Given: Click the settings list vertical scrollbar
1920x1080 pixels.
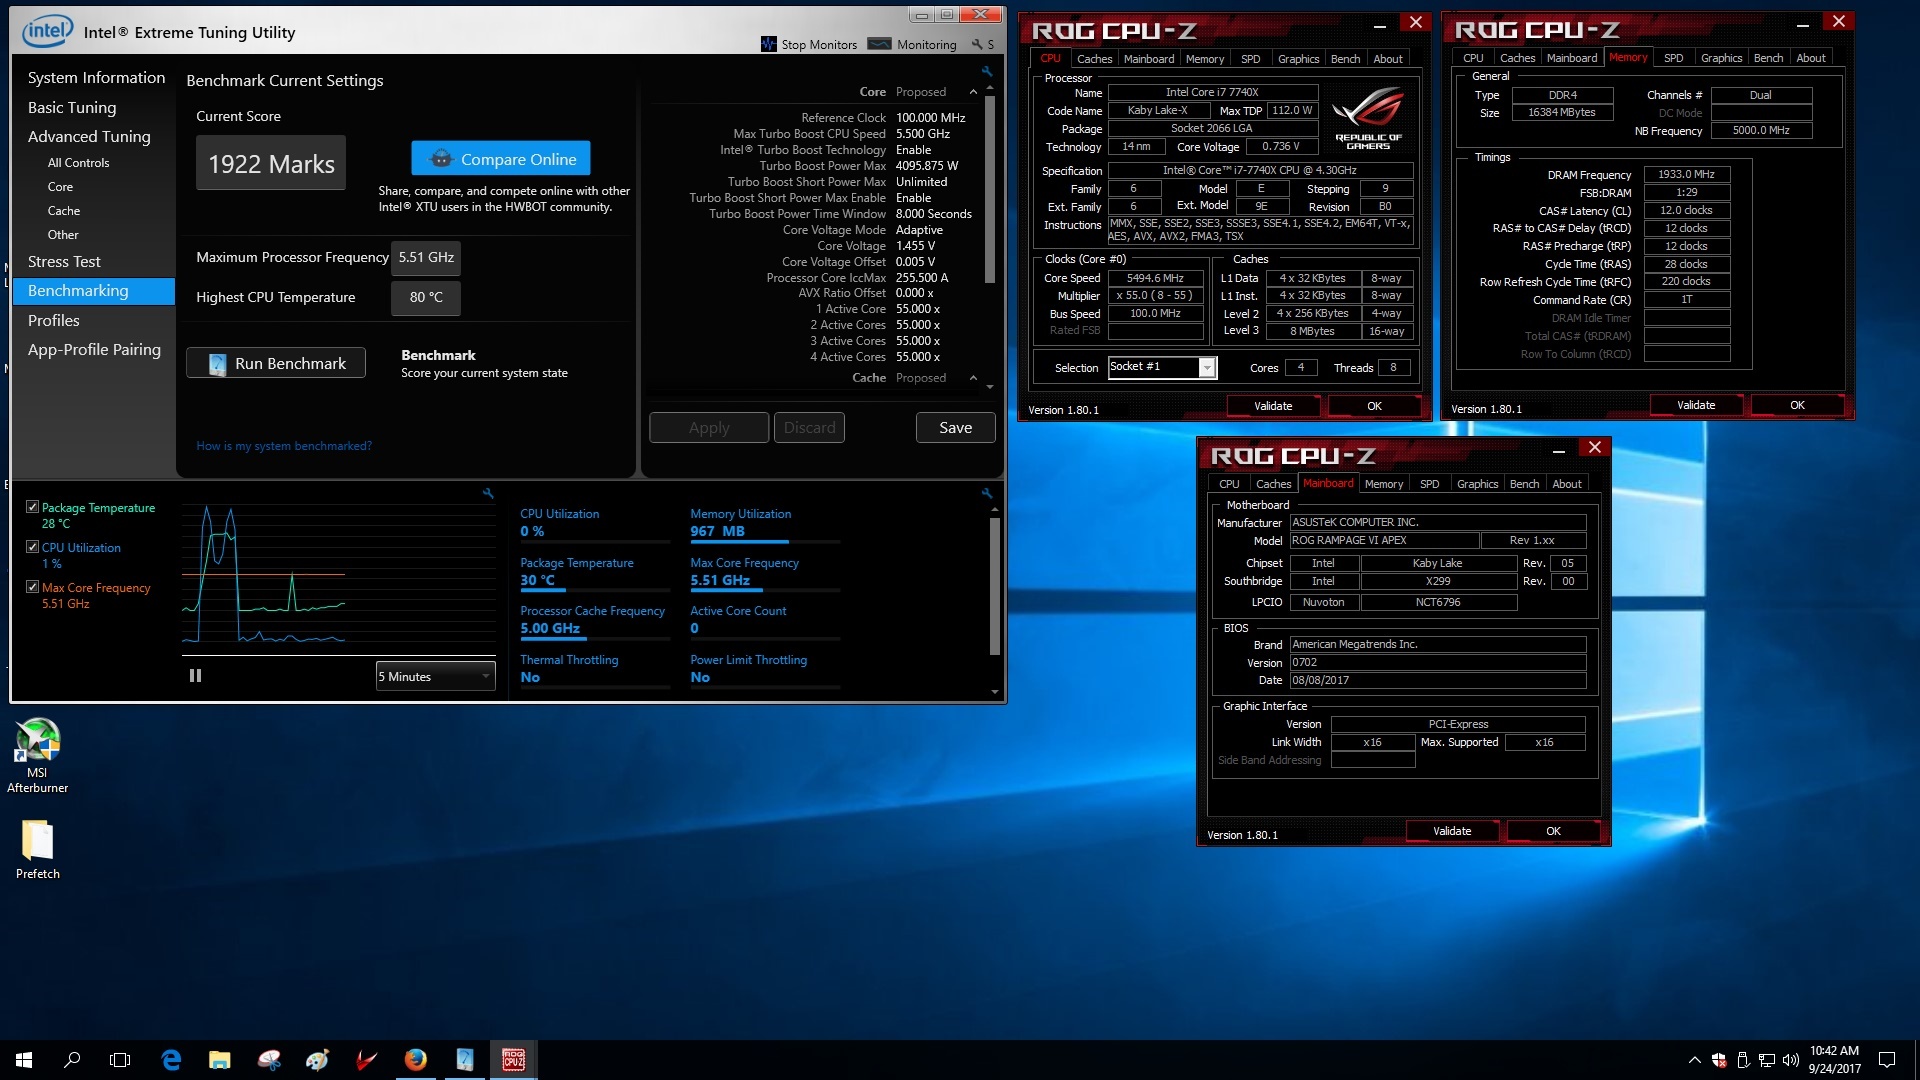Looking at the screenshot, I should point(990,190).
